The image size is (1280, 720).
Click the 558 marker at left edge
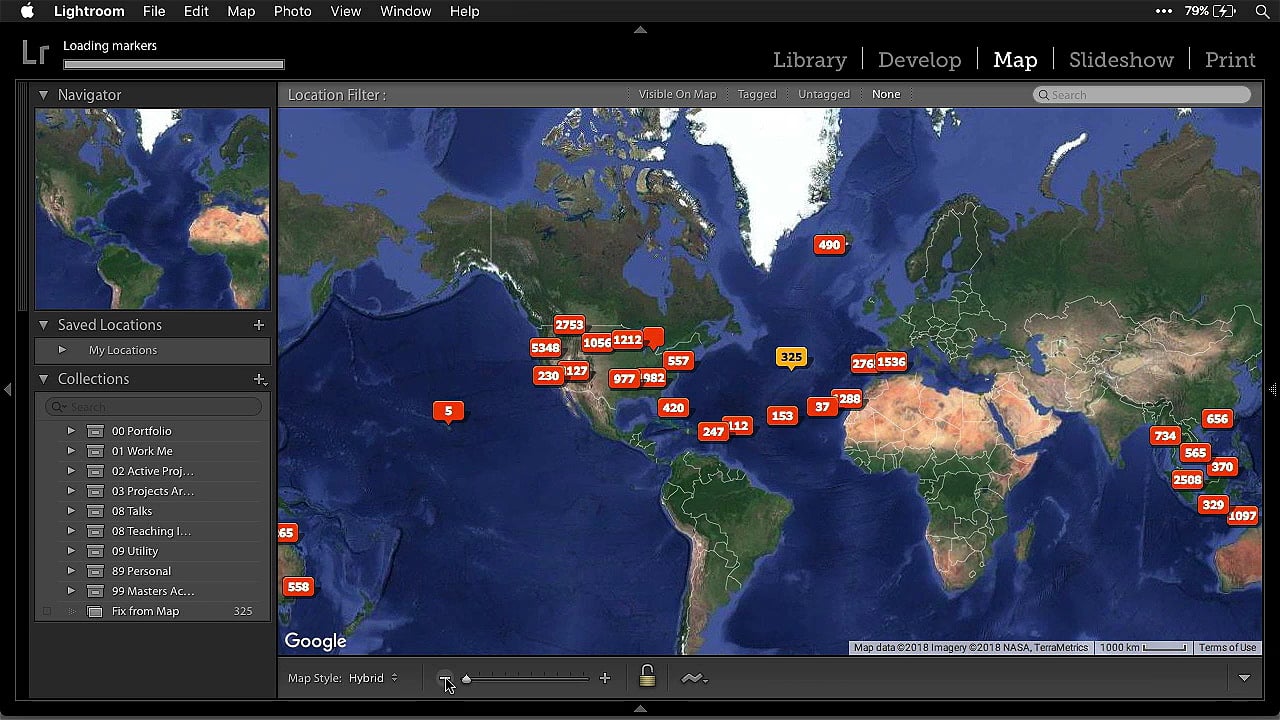pyautogui.click(x=298, y=587)
